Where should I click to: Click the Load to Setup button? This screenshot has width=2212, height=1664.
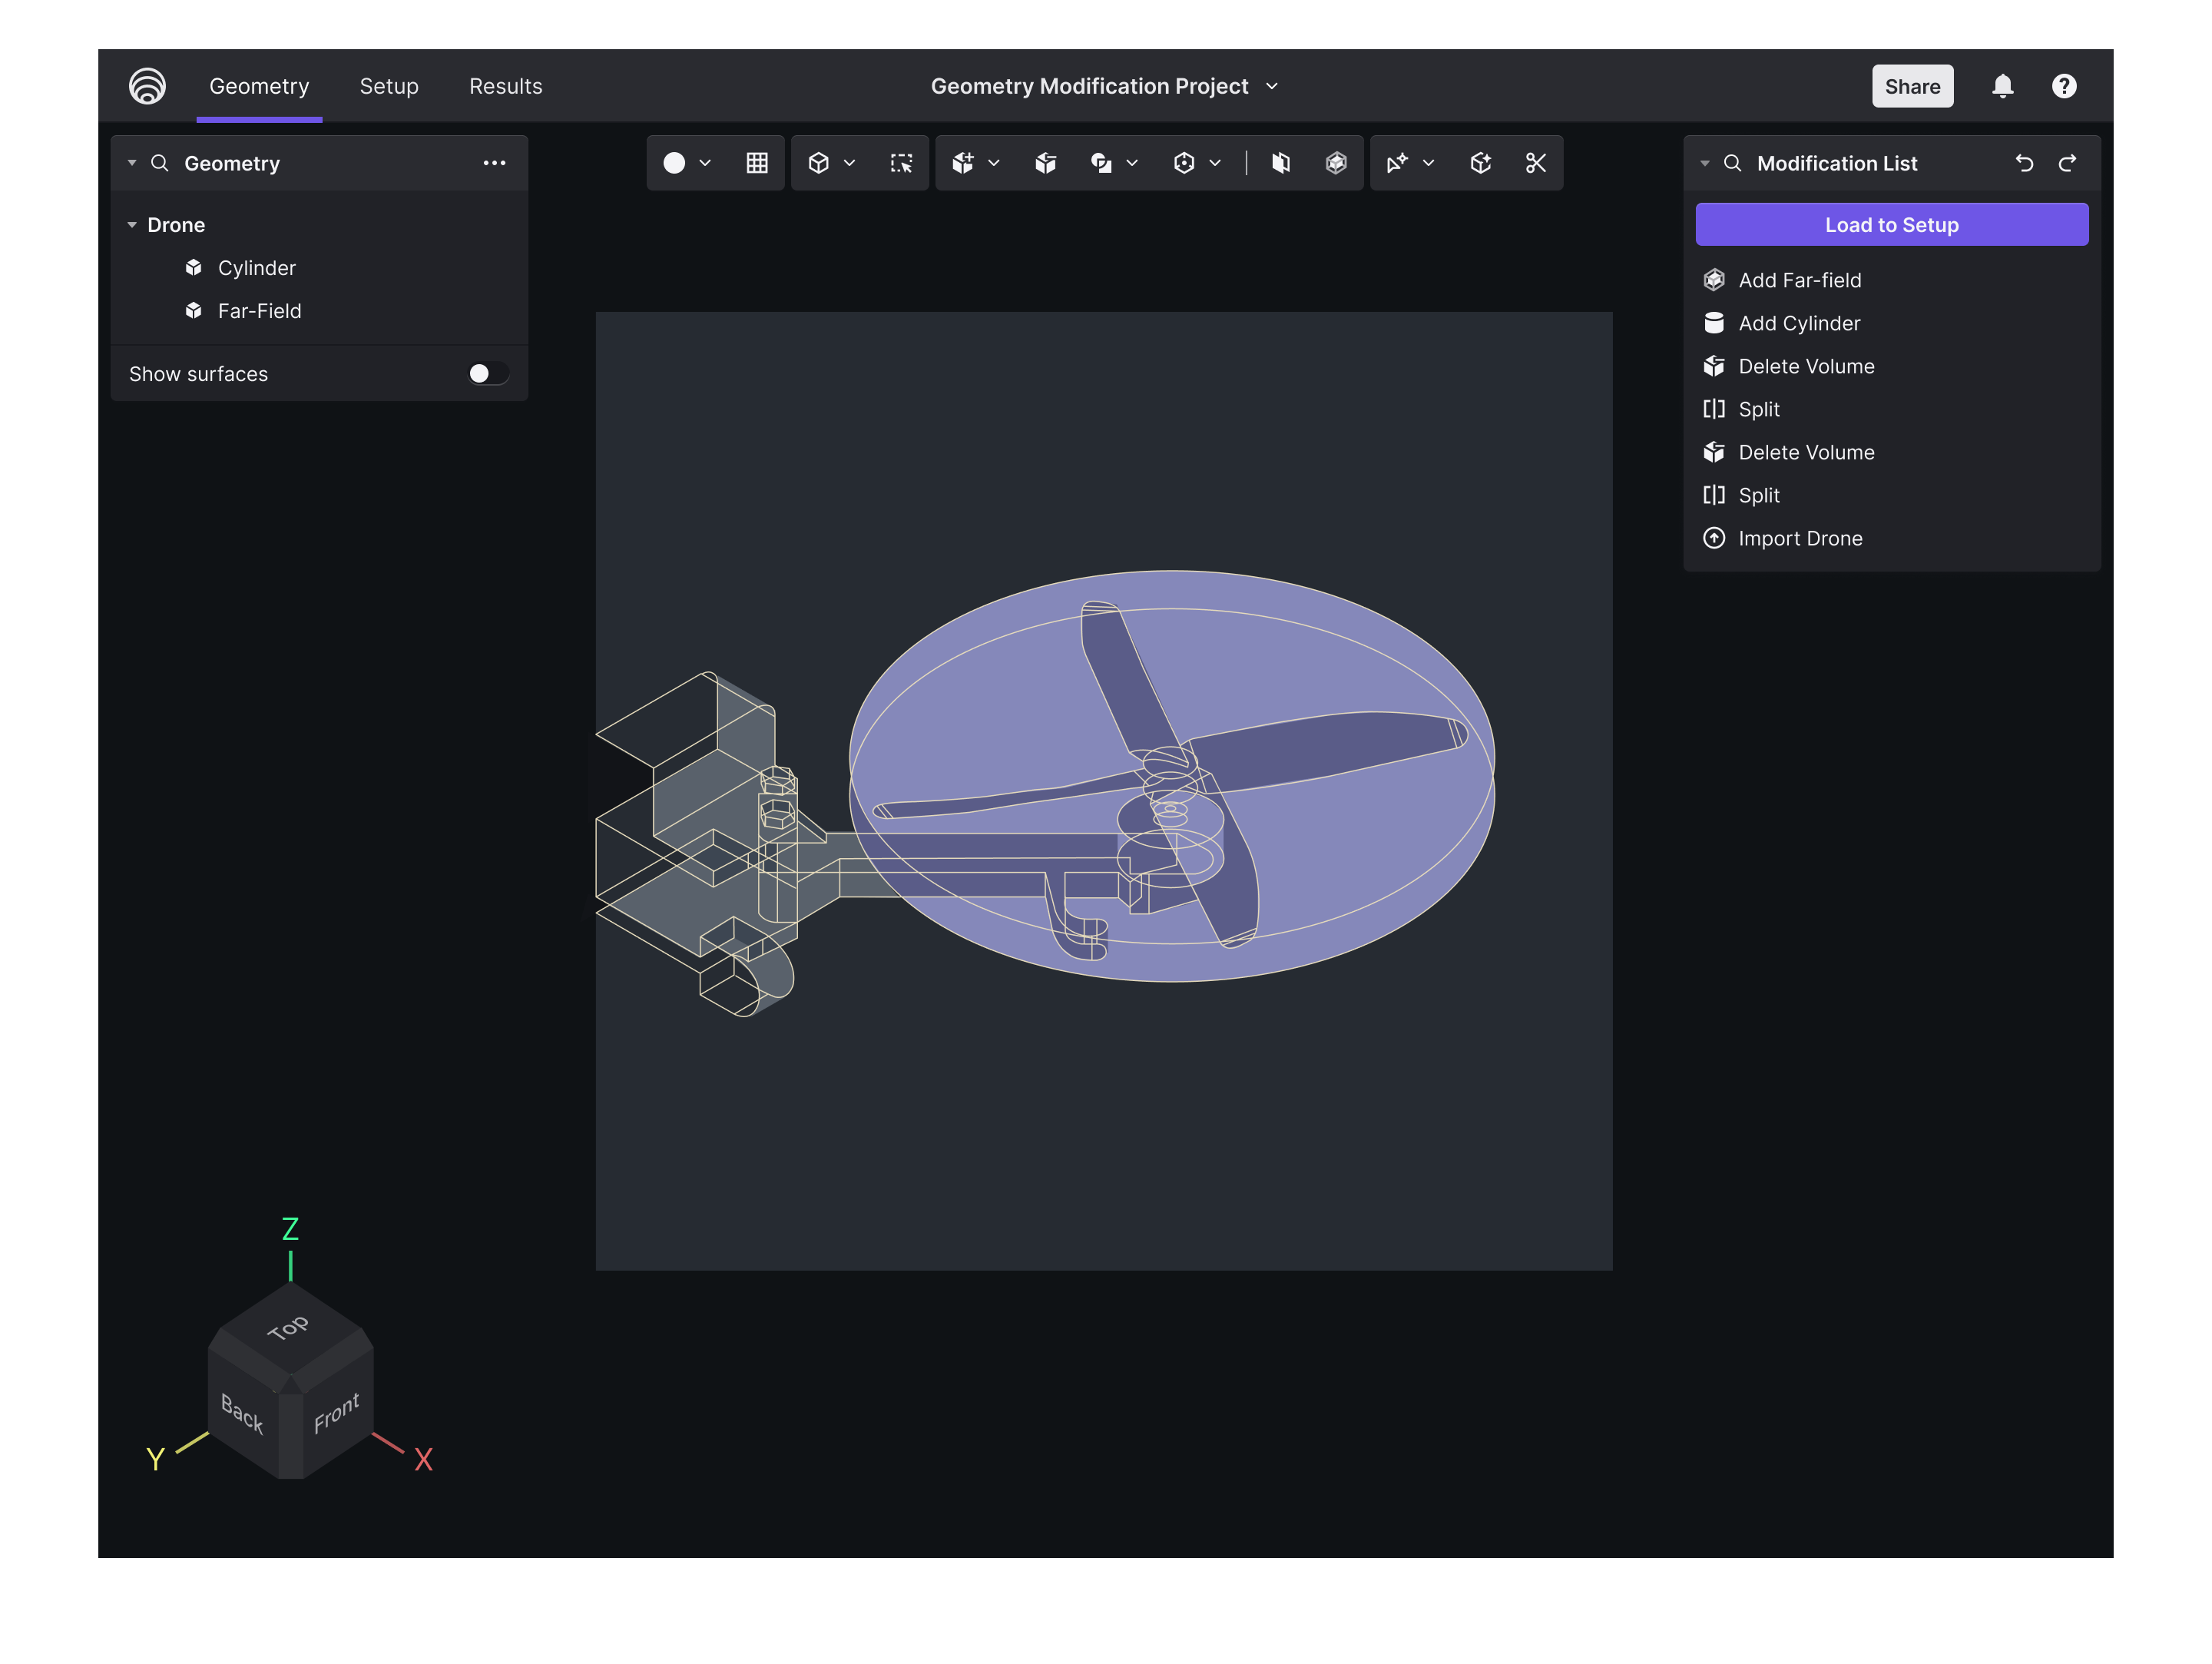point(1891,225)
